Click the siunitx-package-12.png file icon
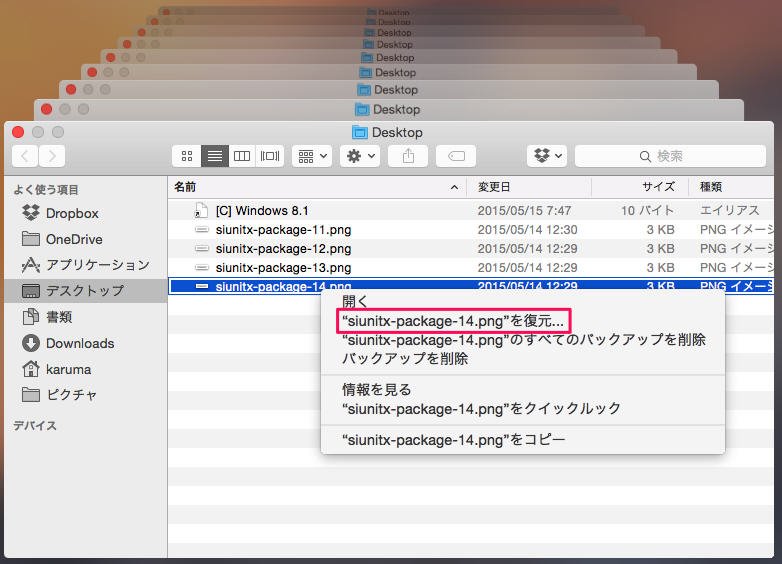The image size is (782, 564). (x=201, y=249)
